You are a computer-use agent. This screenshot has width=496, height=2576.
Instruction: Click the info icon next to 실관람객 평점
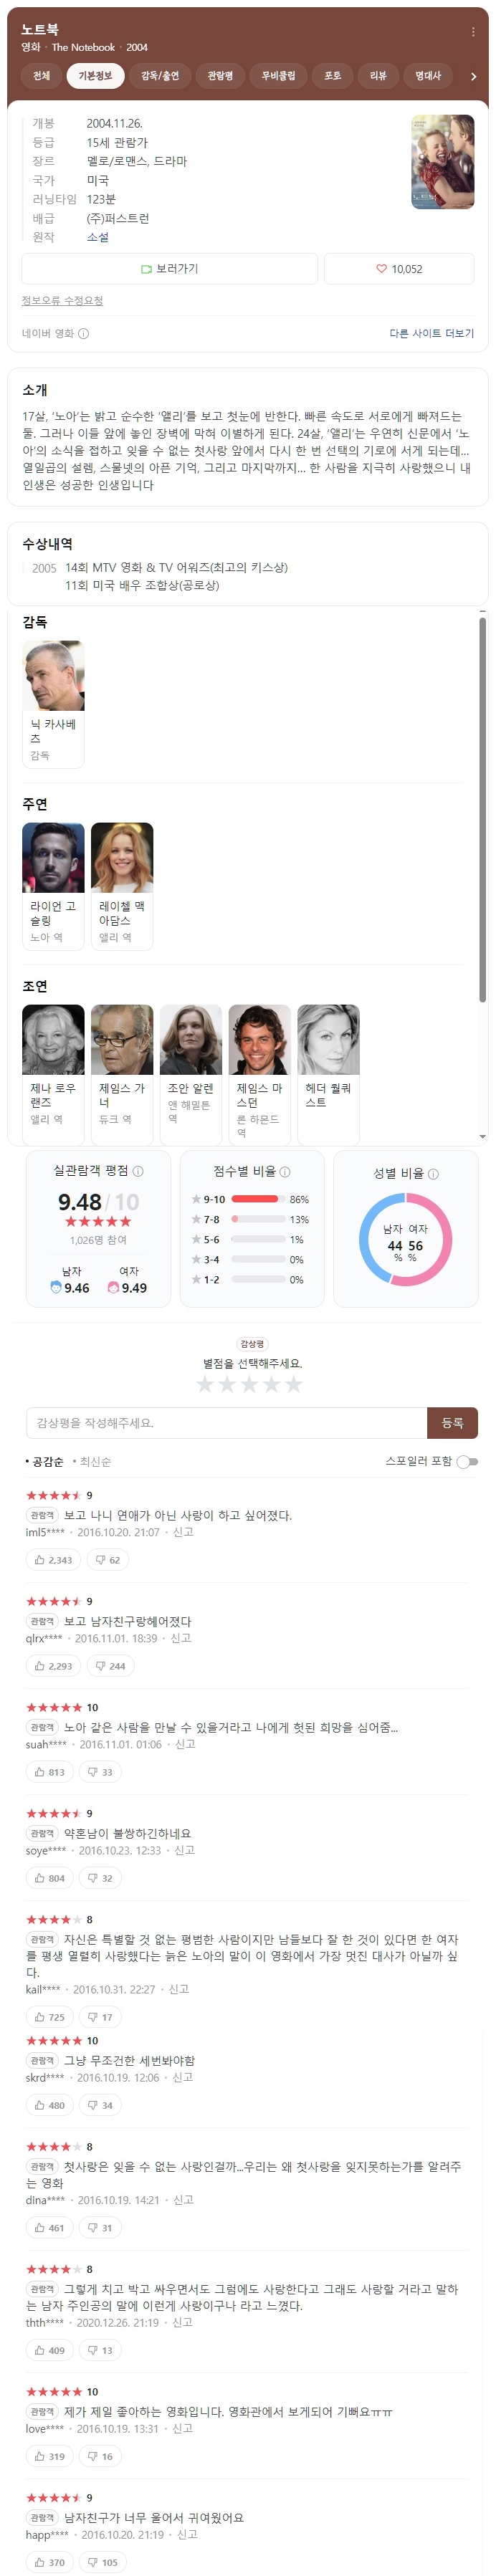138,1171
